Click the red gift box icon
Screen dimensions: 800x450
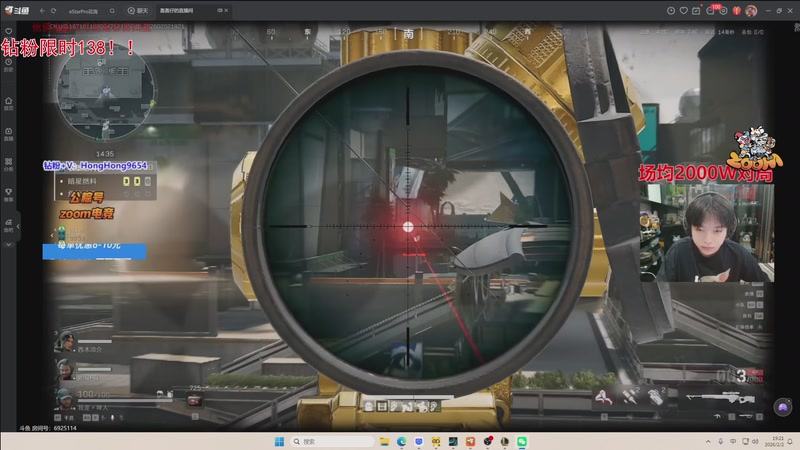point(737,11)
